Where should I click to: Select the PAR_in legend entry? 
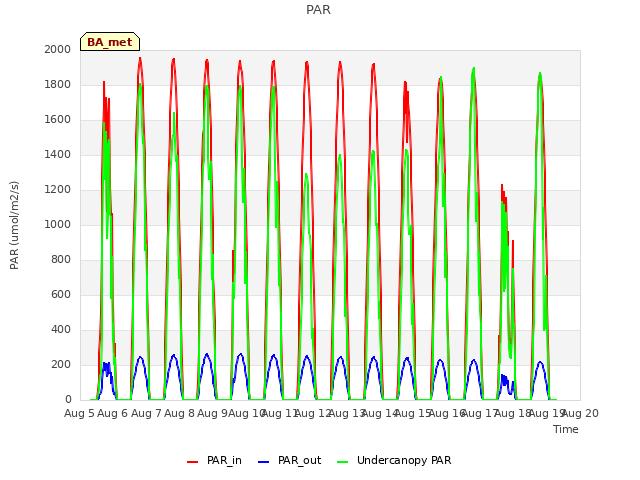pos(215,460)
